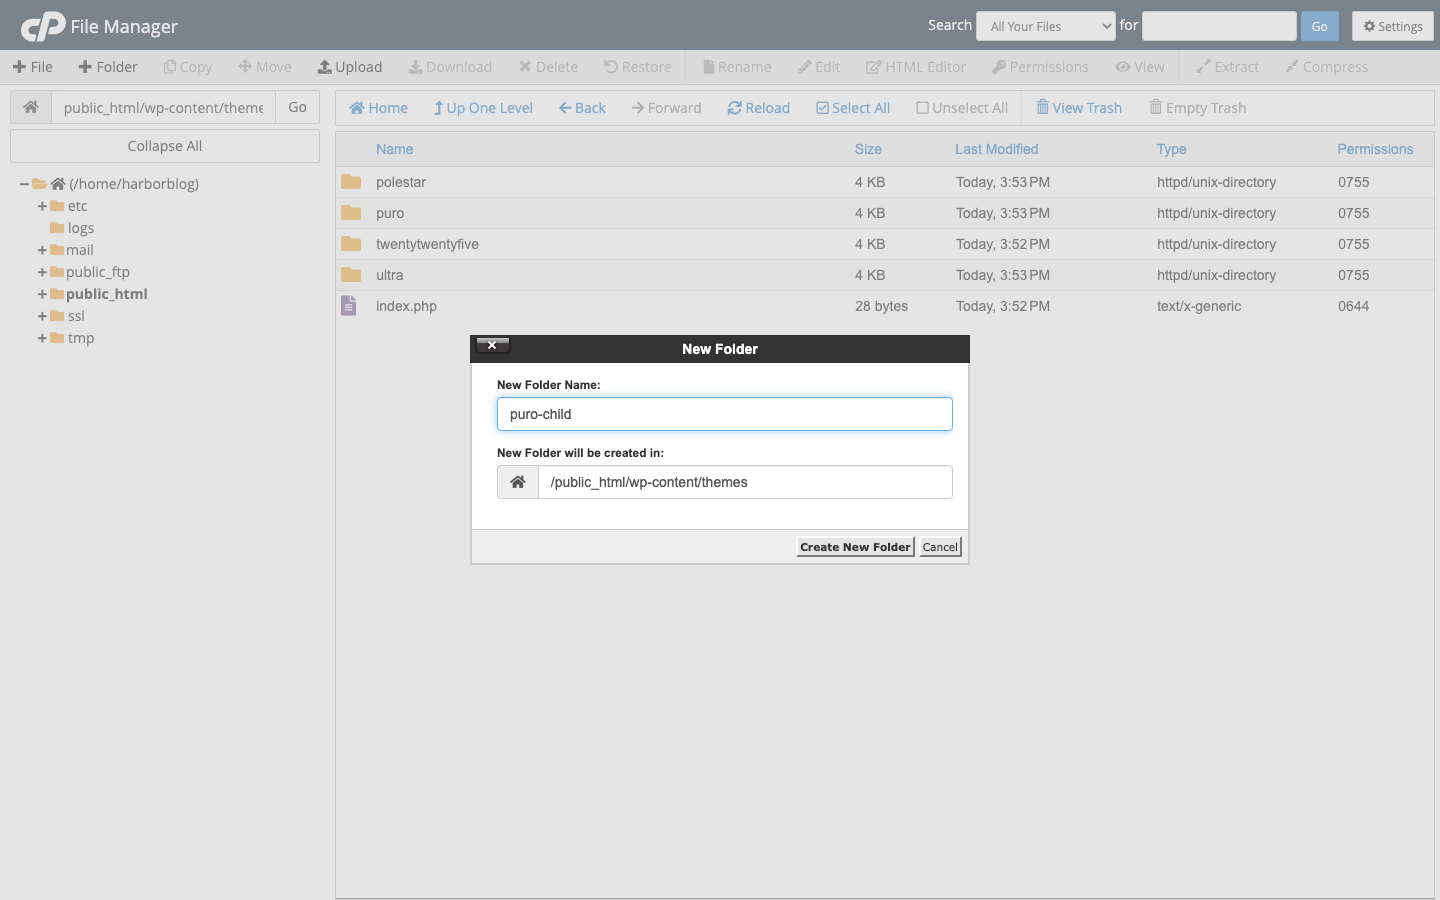The height and width of the screenshot is (900, 1440).
Task: Collapse the /home/harborblog root node
Action: (x=24, y=184)
